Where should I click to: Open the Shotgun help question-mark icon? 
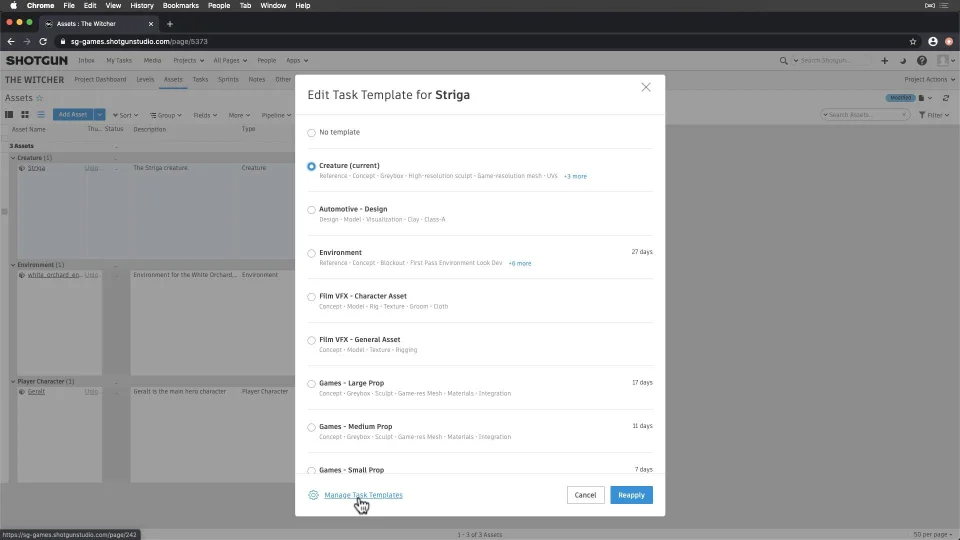click(921, 61)
